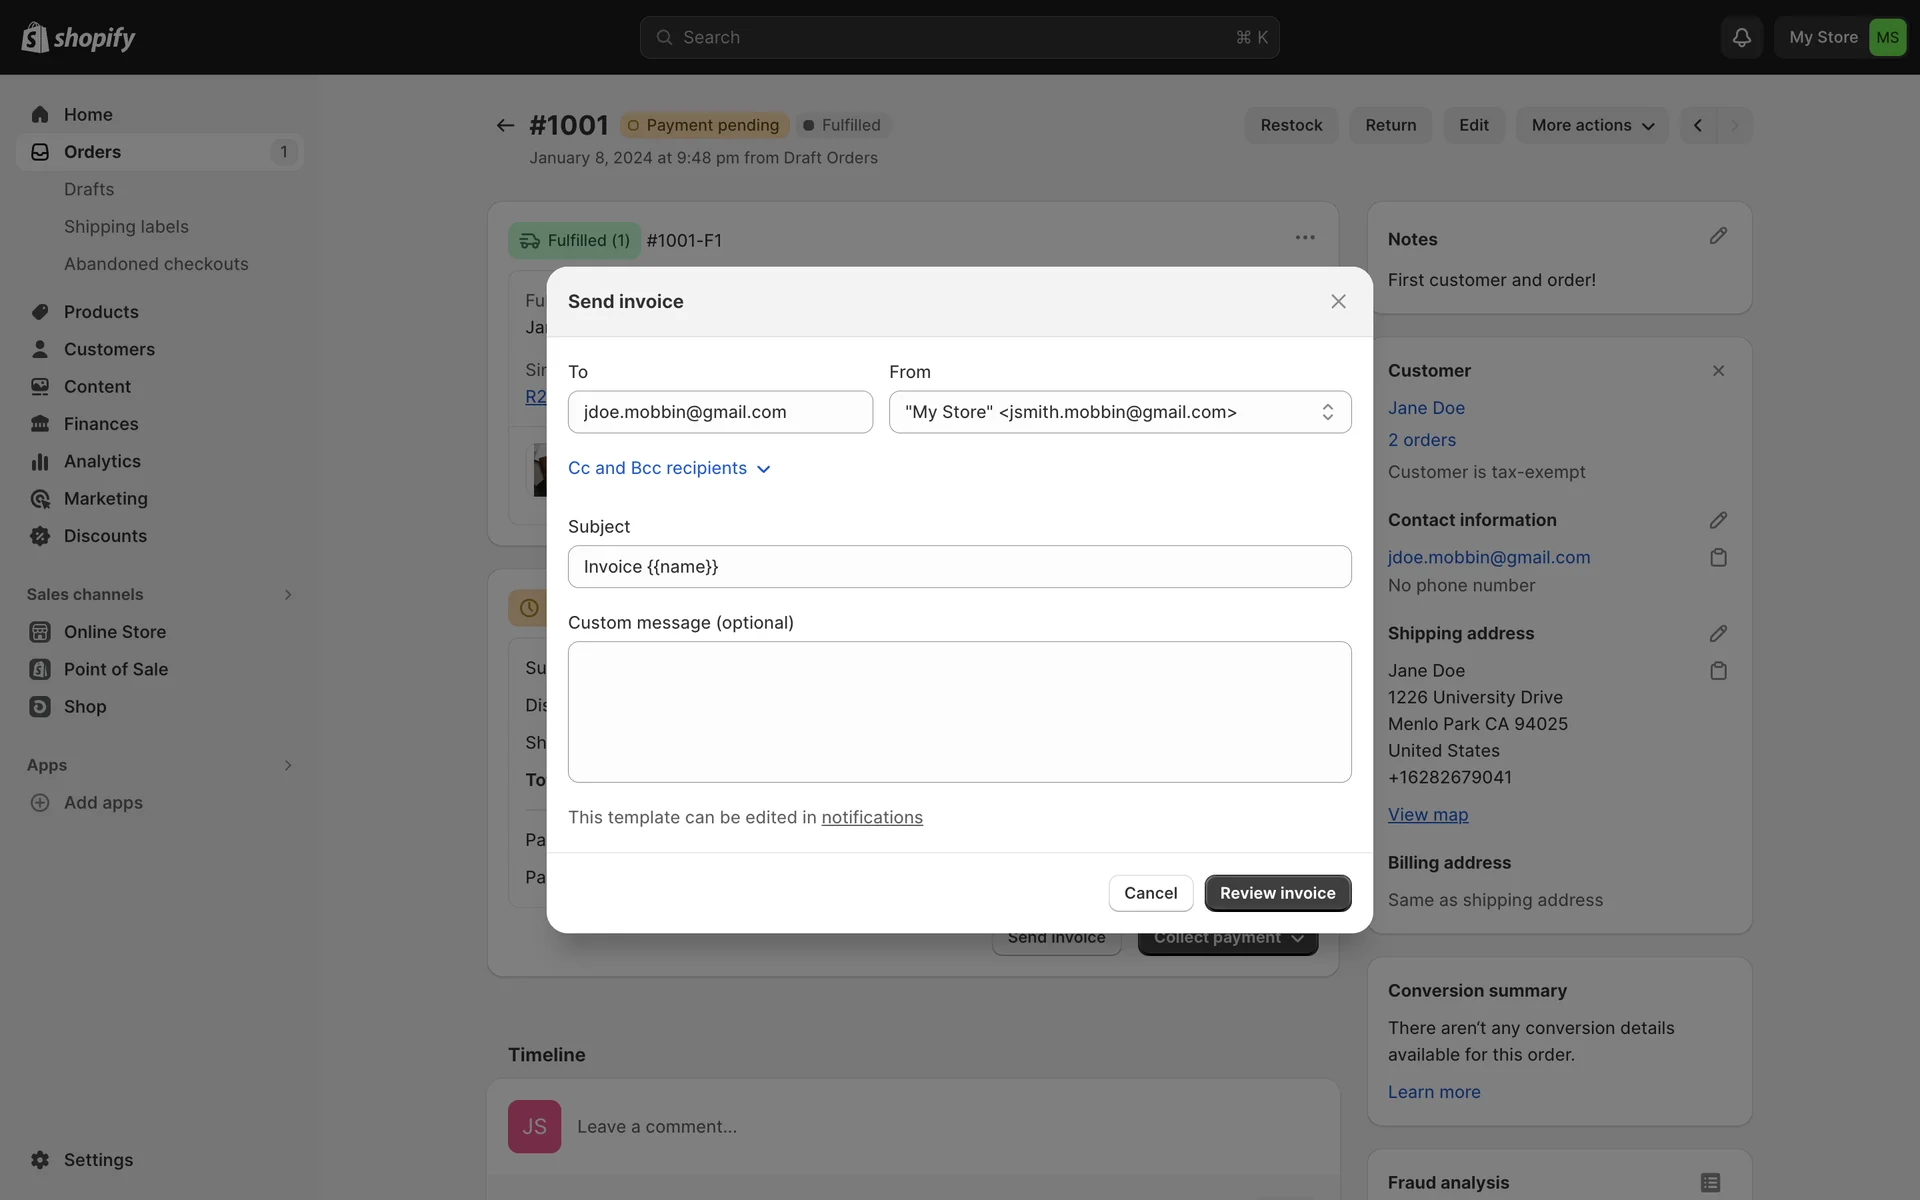Image resolution: width=1920 pixels, height=1200 pixels.
Task: Copy shipping address clipboard icon
Action: (x=1718, y=671)
